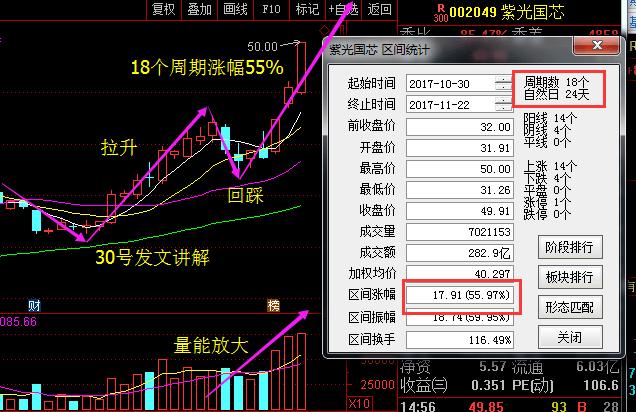Select the 加权均价 value 40.297
Image resolution: width=636 pixels, height=412 pixels.
pos(460,273)
